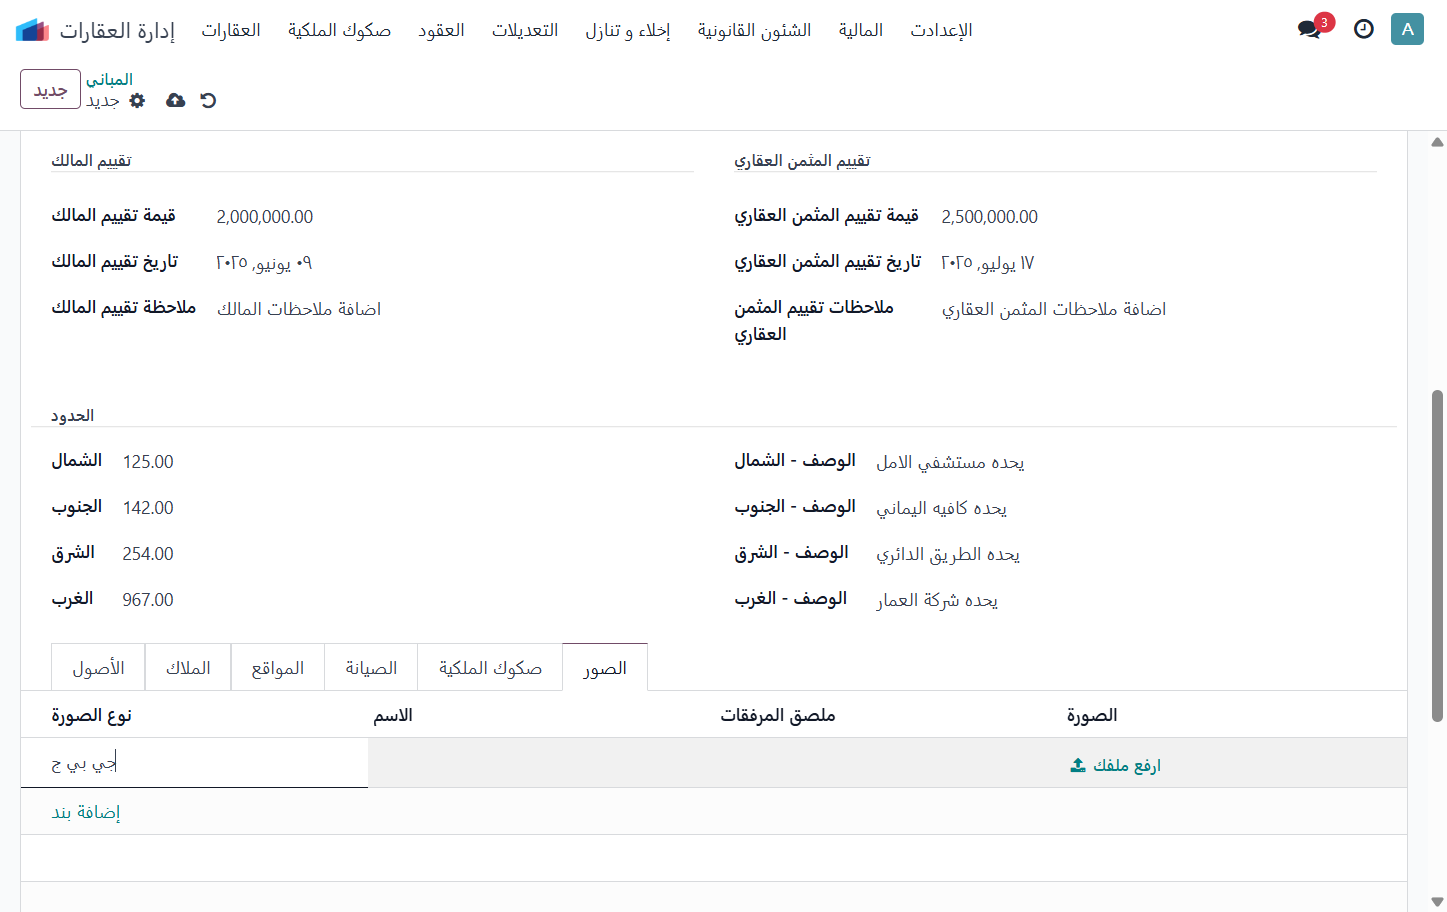
Task: Go to المباني breadcrumb link
Action: coord(109,79)
